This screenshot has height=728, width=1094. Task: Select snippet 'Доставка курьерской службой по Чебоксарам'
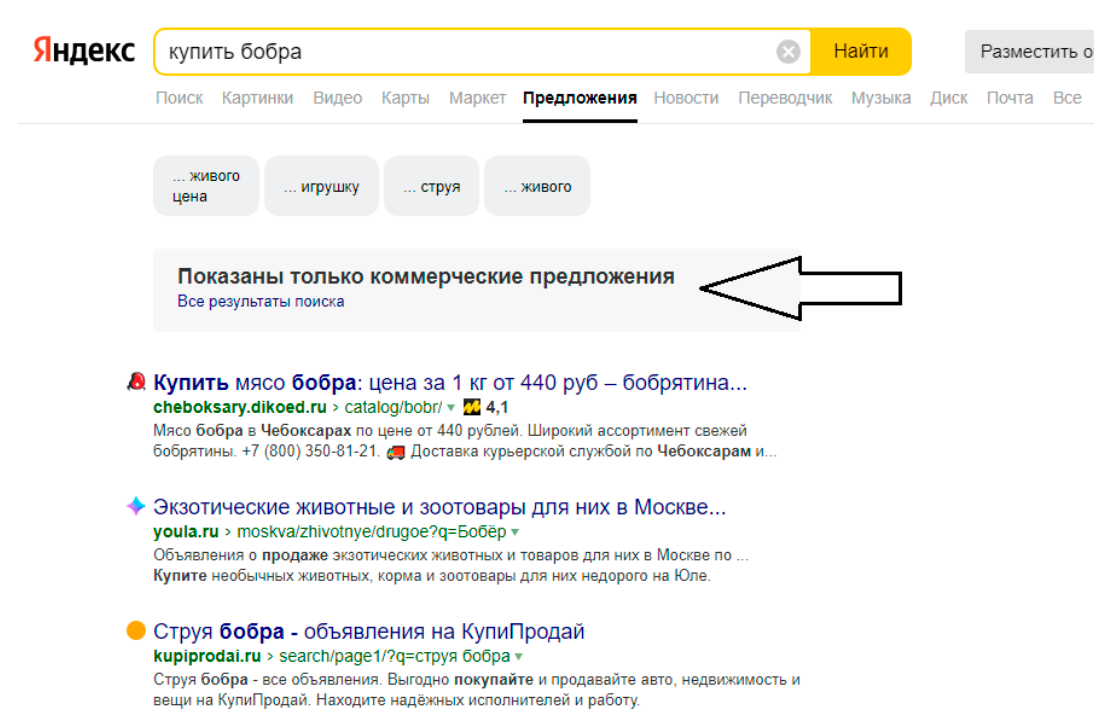coord(581,451)
